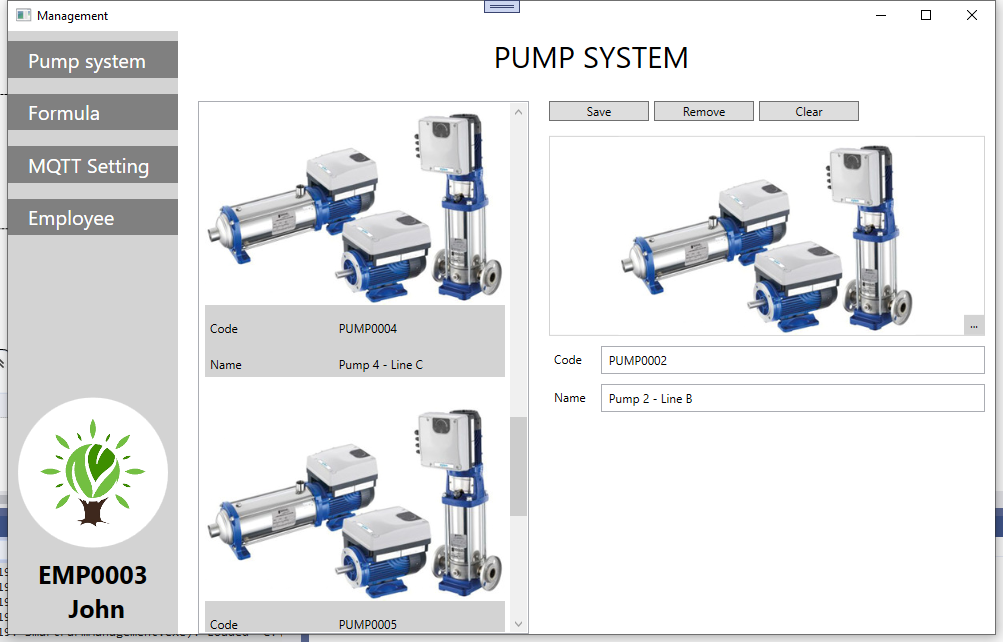
Task: Click the PUMP SYSTEM heading
Action: tap(591, 58)
